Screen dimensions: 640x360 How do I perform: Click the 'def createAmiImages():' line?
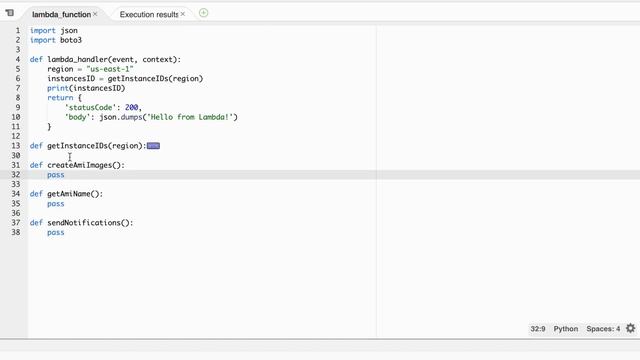[x=77, y=165]
